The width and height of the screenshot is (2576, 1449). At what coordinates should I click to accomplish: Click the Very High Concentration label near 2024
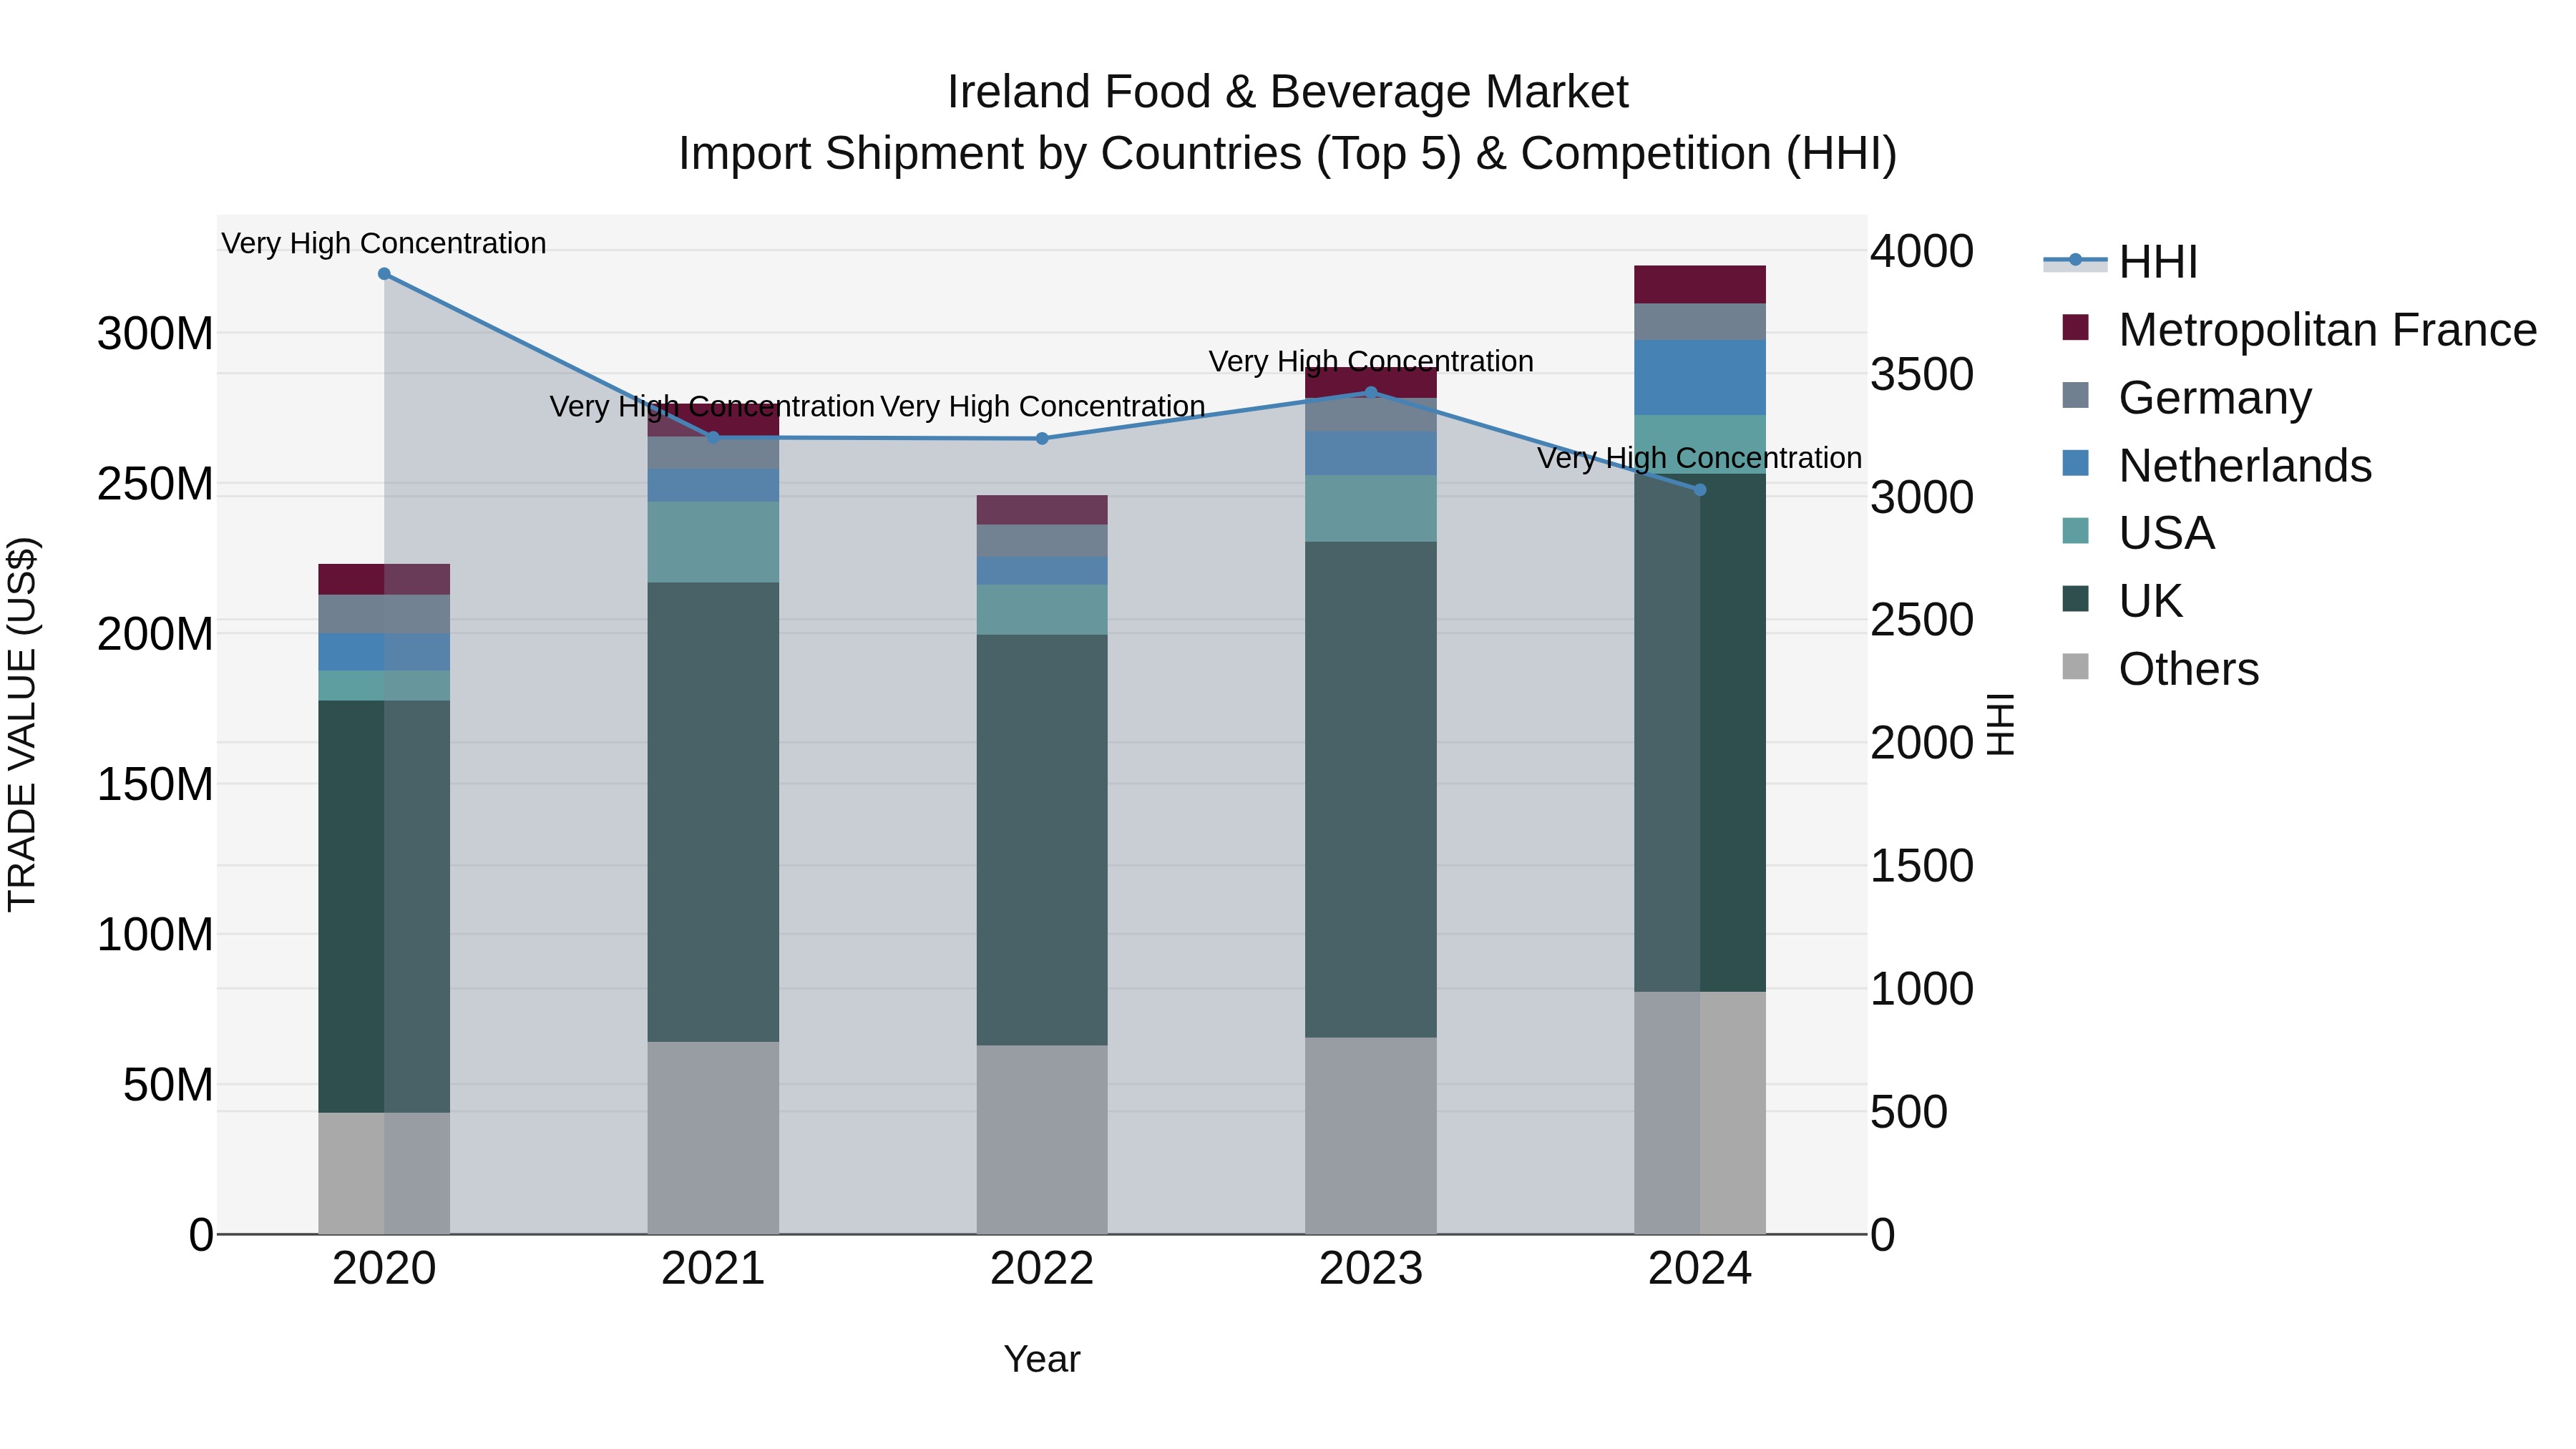1700,458
